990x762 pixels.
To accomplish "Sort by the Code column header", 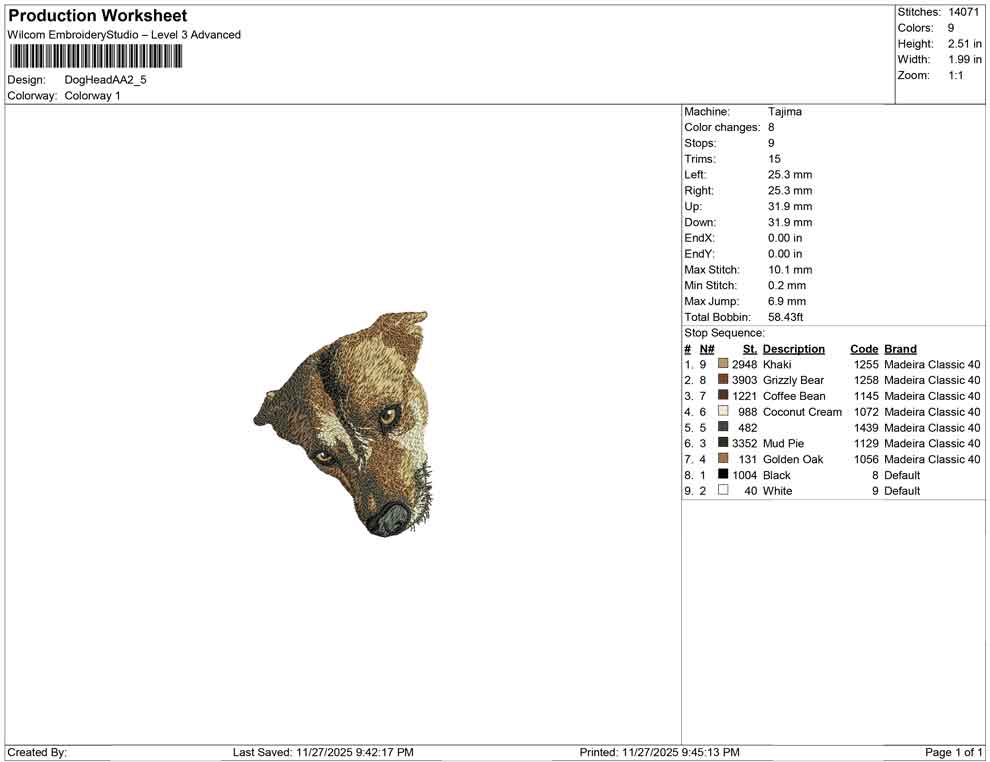I will point(863,348).
